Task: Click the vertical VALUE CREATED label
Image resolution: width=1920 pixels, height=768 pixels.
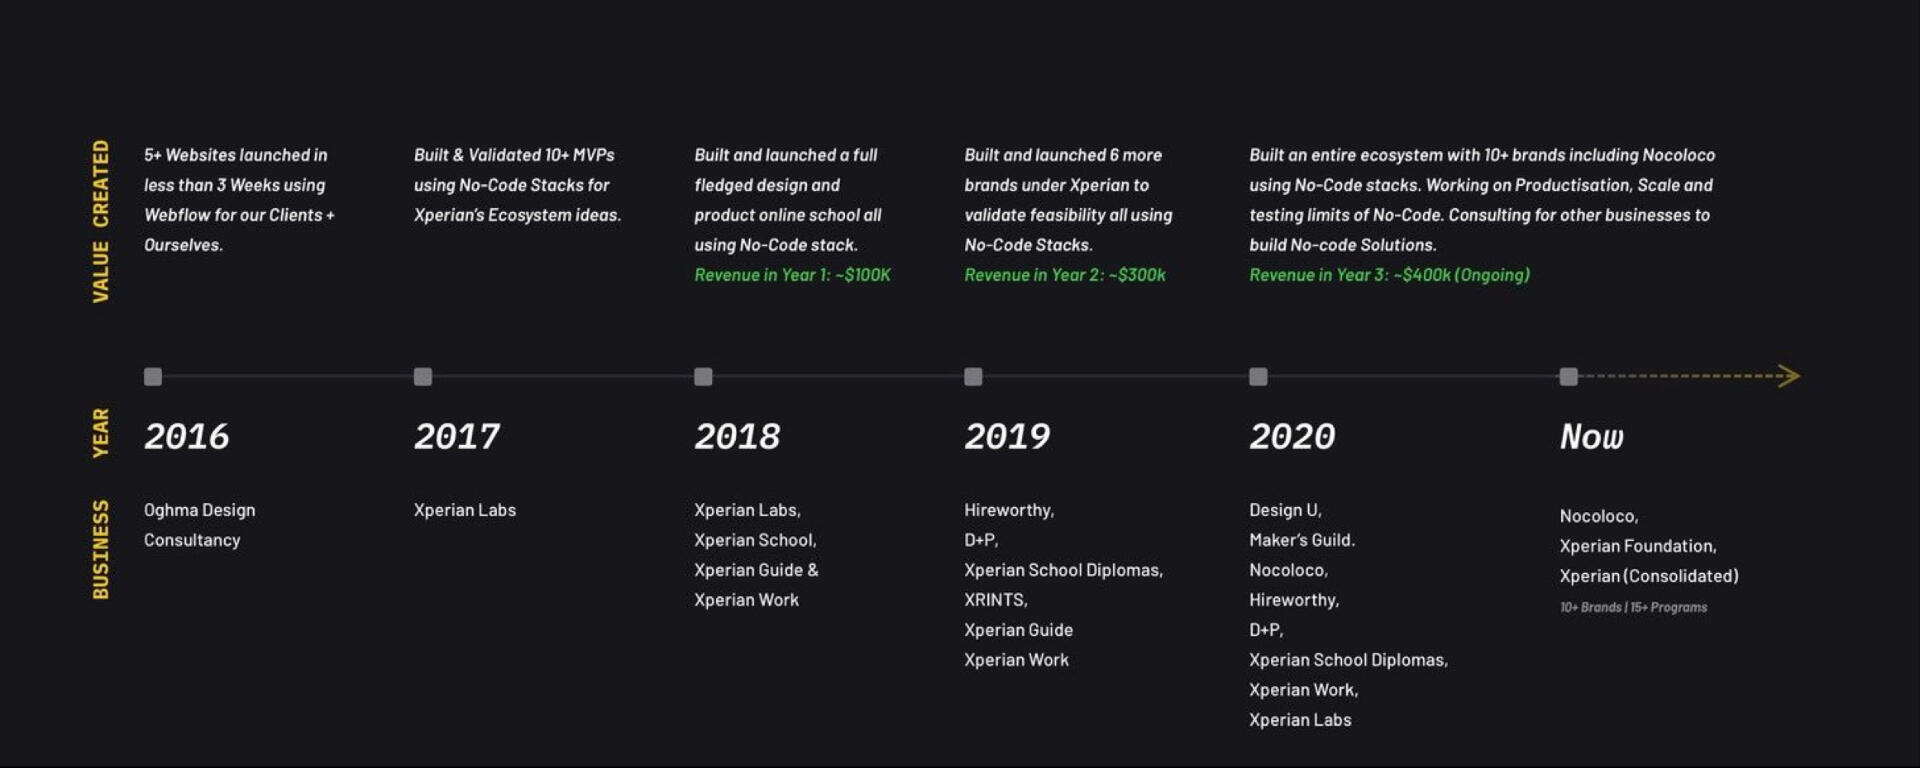Action: click(x=101, y=221)
